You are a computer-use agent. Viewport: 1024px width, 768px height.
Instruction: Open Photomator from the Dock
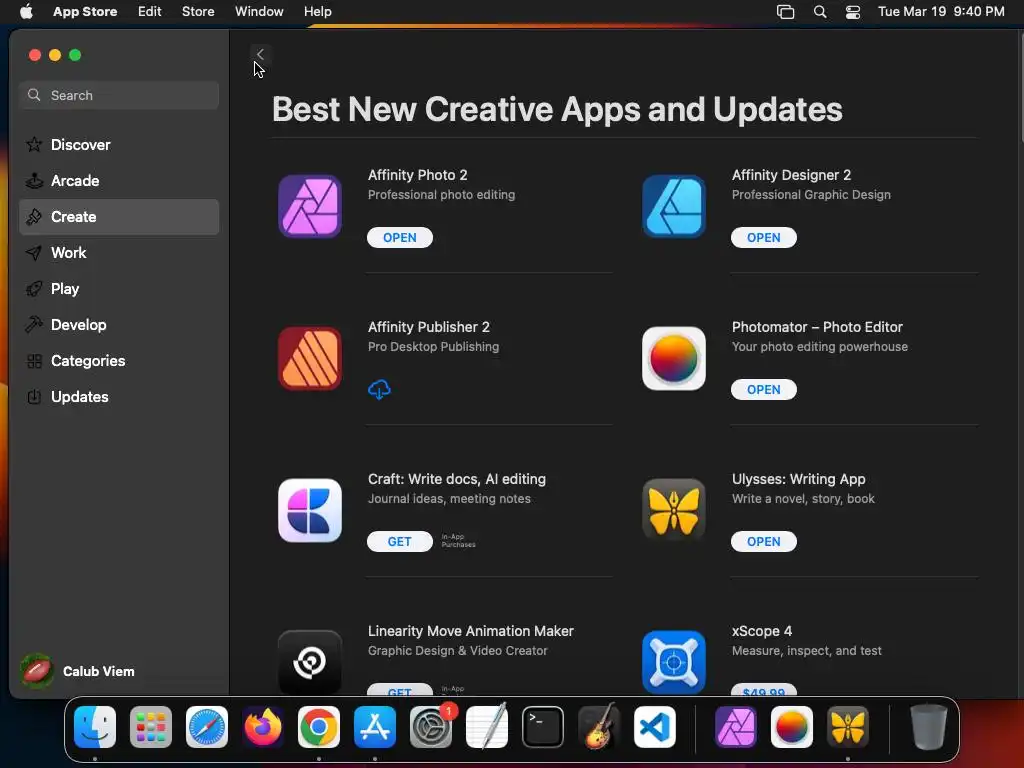pos(792,727)
